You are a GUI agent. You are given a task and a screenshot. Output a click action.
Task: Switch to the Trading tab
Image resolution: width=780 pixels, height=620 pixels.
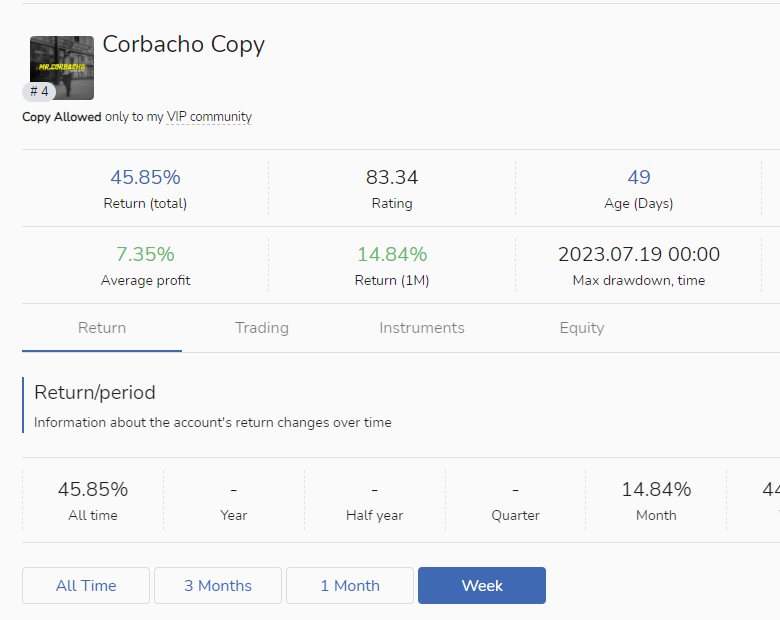click(262, 328)
